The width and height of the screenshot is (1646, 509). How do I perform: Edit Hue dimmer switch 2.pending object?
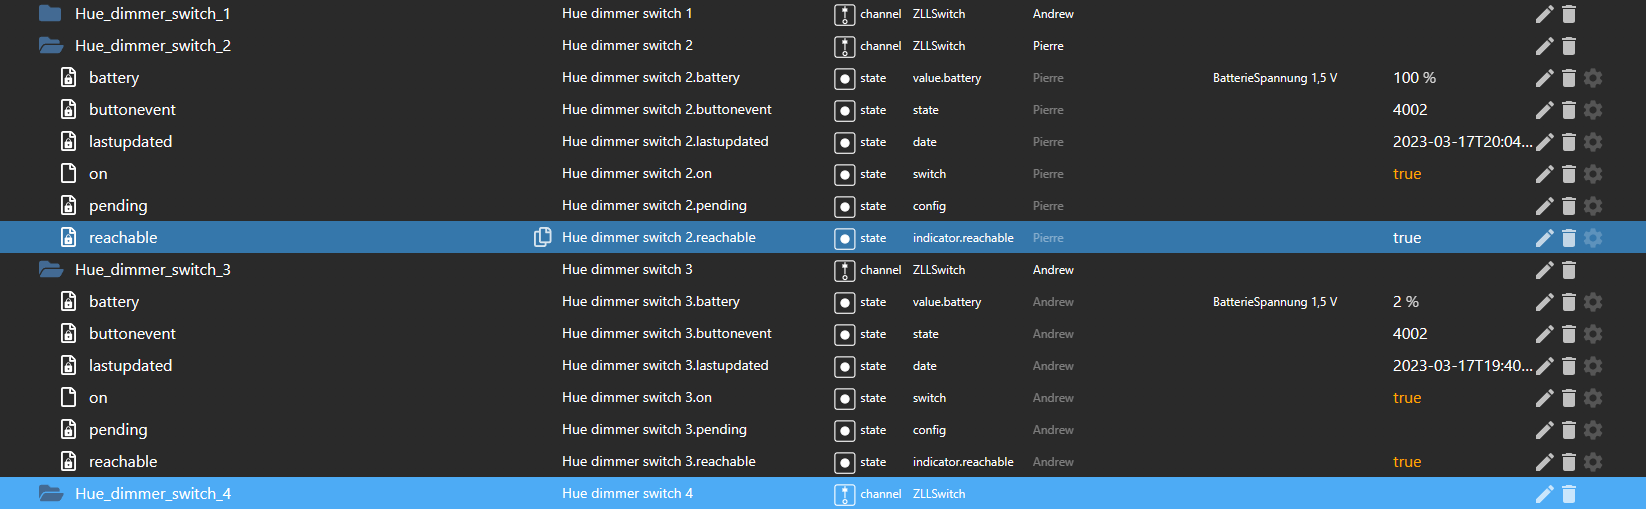[1545, 206]
